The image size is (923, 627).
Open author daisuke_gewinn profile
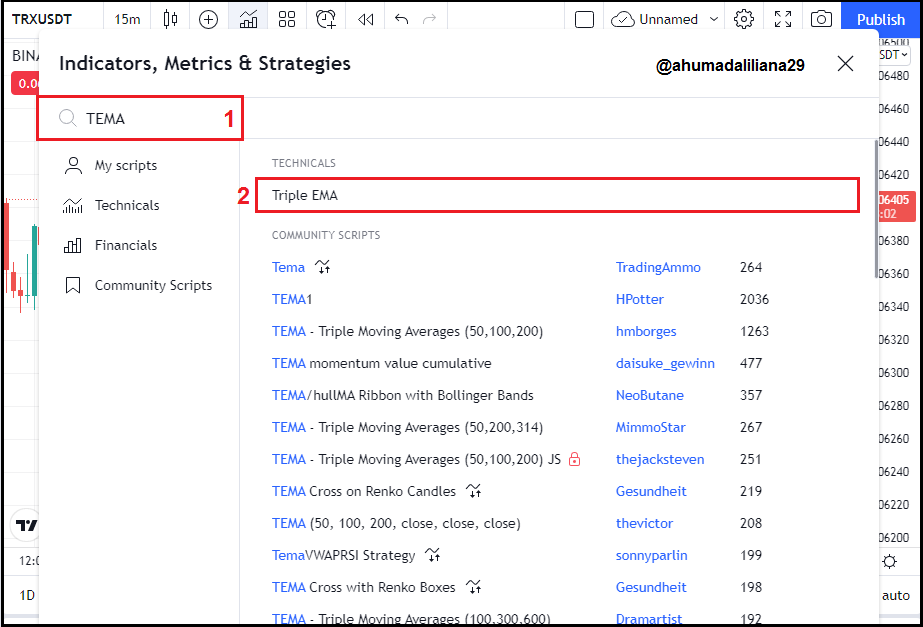(665, 363)
